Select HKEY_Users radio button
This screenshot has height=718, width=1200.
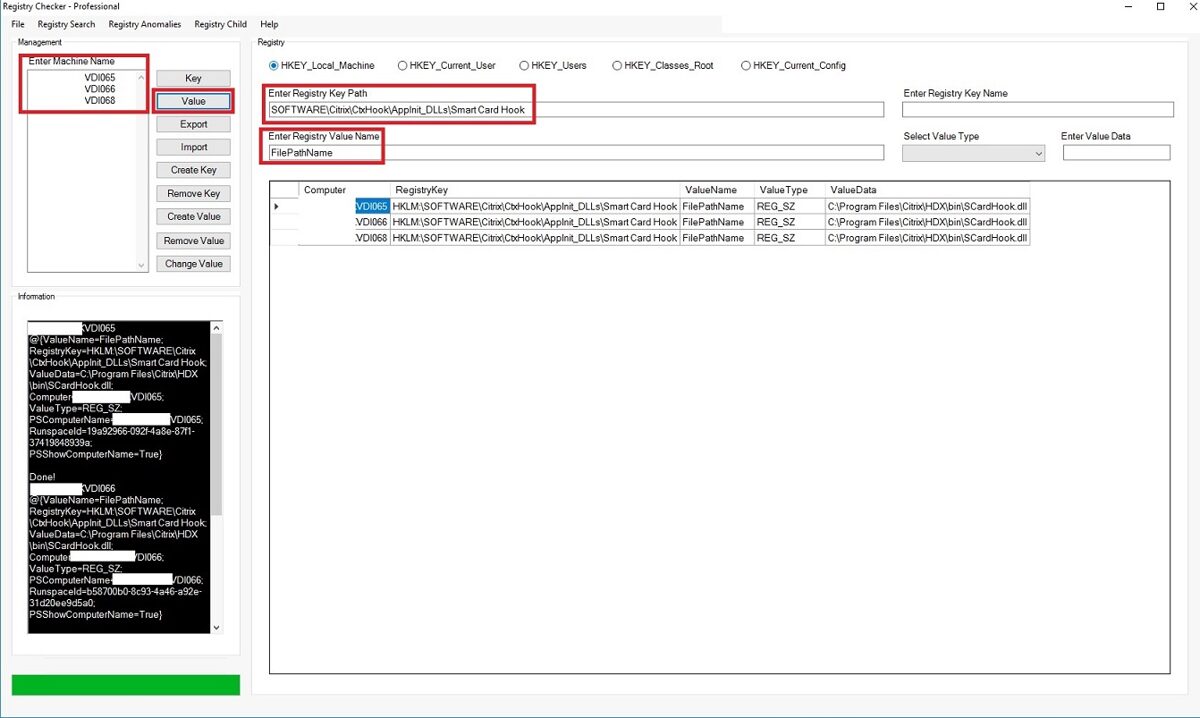[x=551, y=66]
